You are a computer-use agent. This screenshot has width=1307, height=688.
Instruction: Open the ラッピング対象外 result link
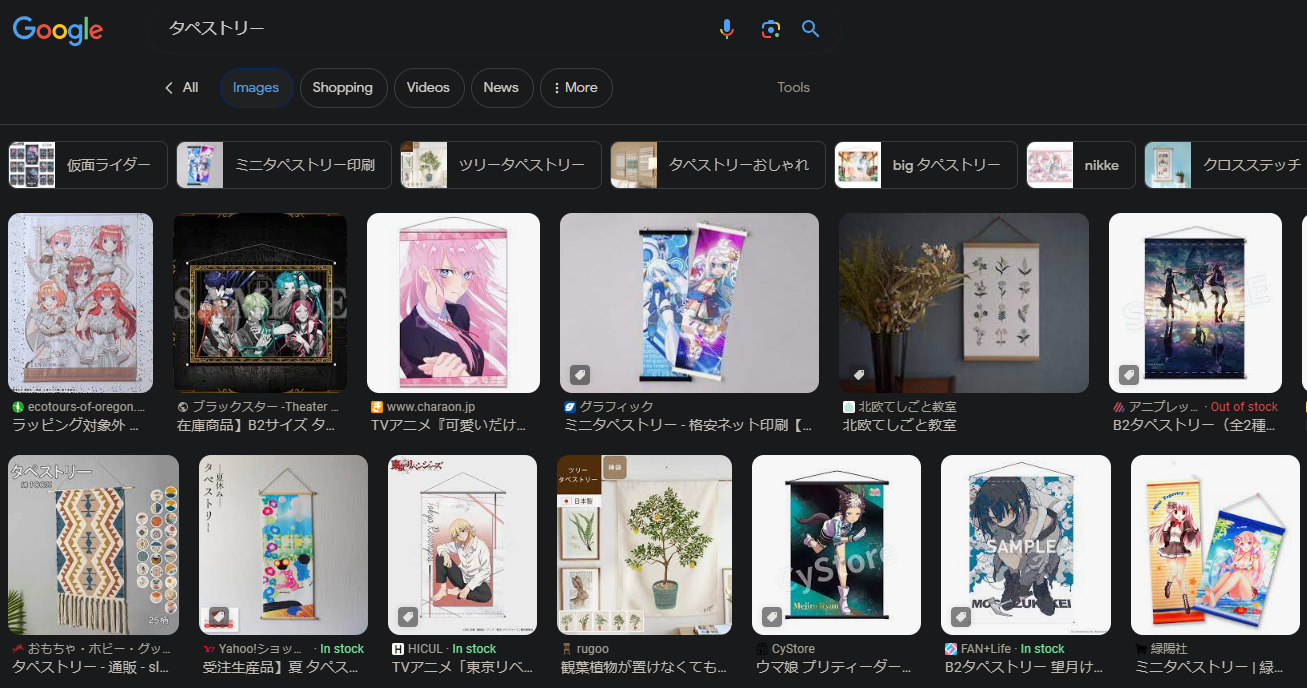[x=76, y=425]
